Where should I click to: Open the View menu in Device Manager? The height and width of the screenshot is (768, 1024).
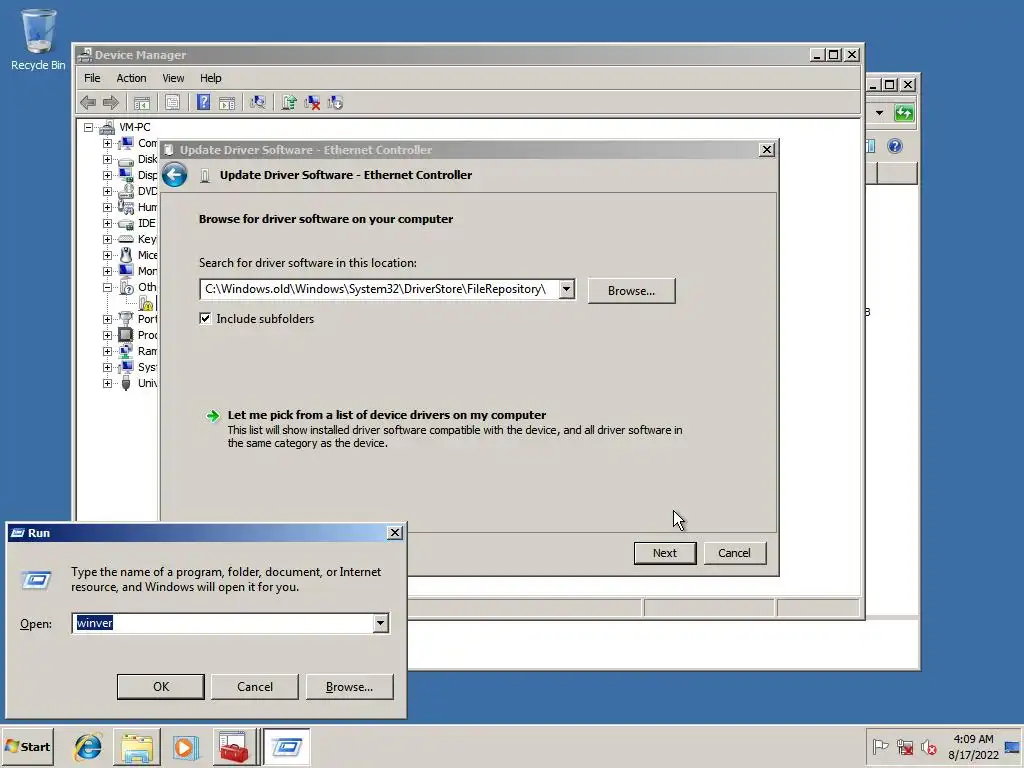[173, 78]
